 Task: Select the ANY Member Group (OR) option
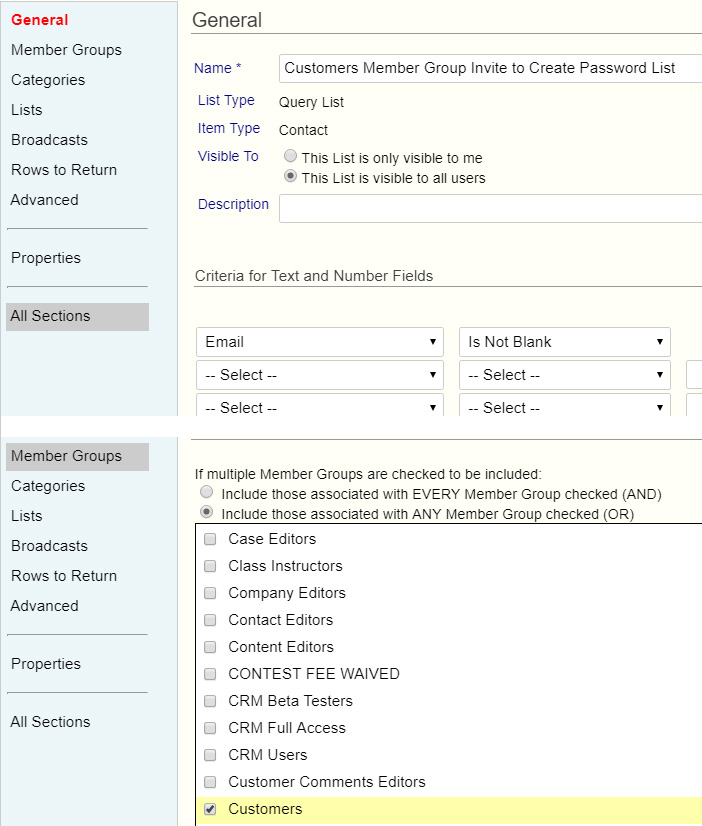click(x=207, y=513)
